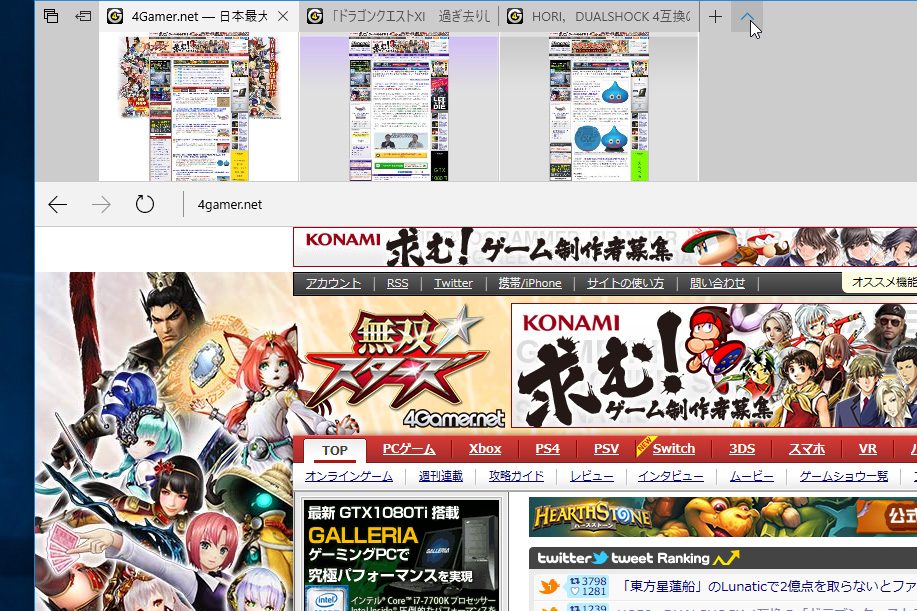Collapse the tab previews with chevron
The height and width of the screenshot is (611, 917).
pyautogui.click(x=747, y=16)
